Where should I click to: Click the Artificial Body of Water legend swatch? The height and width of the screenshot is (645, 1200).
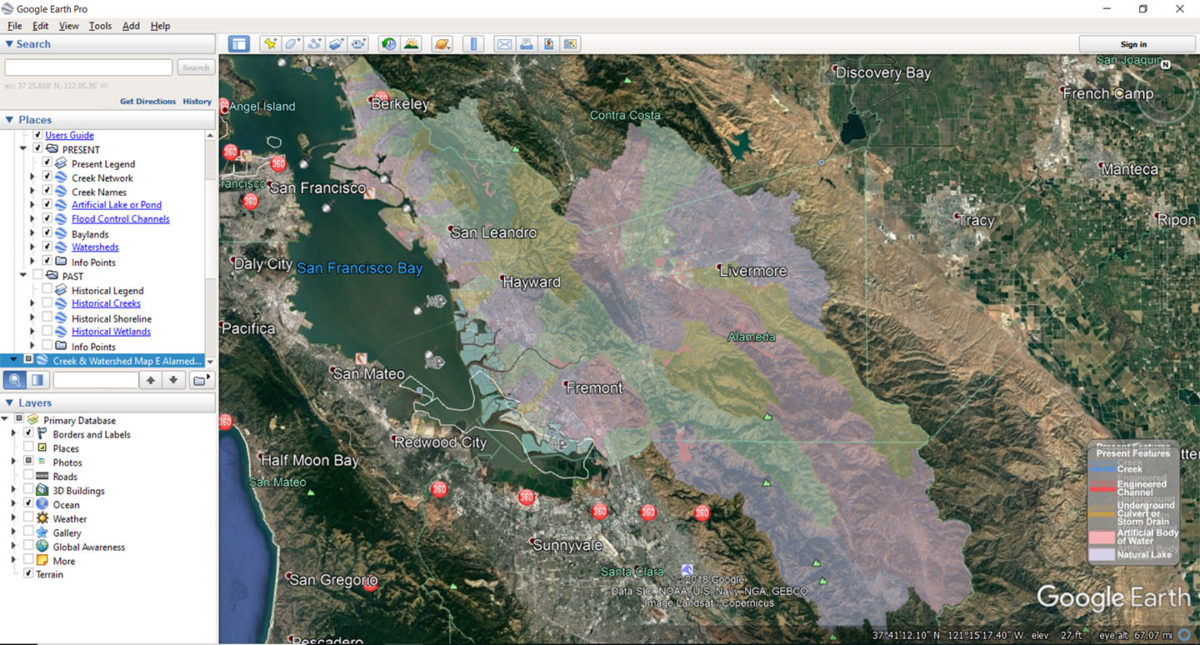click(1102, 538)
